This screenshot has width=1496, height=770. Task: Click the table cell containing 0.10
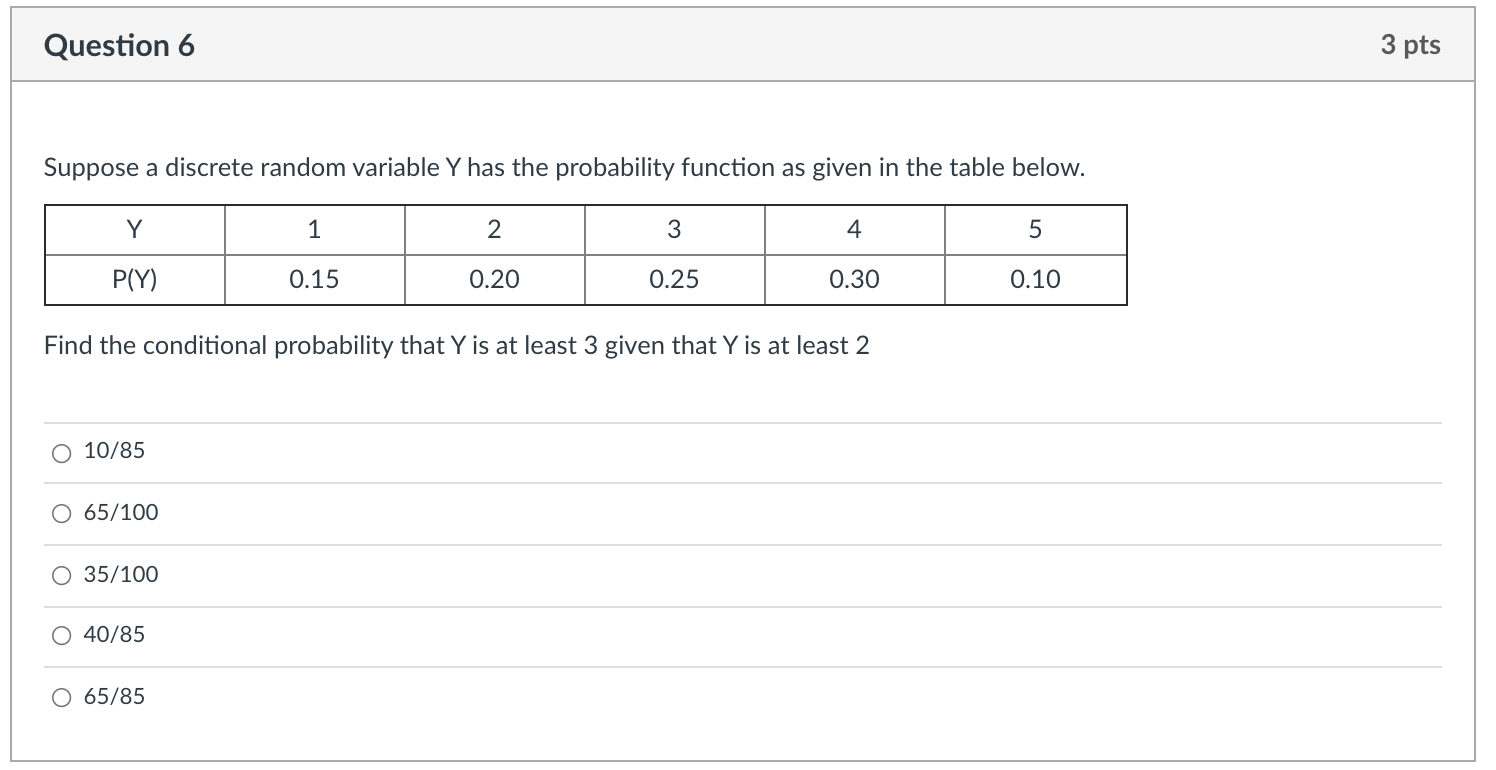pyautogui.click(x=1035, y=279)
